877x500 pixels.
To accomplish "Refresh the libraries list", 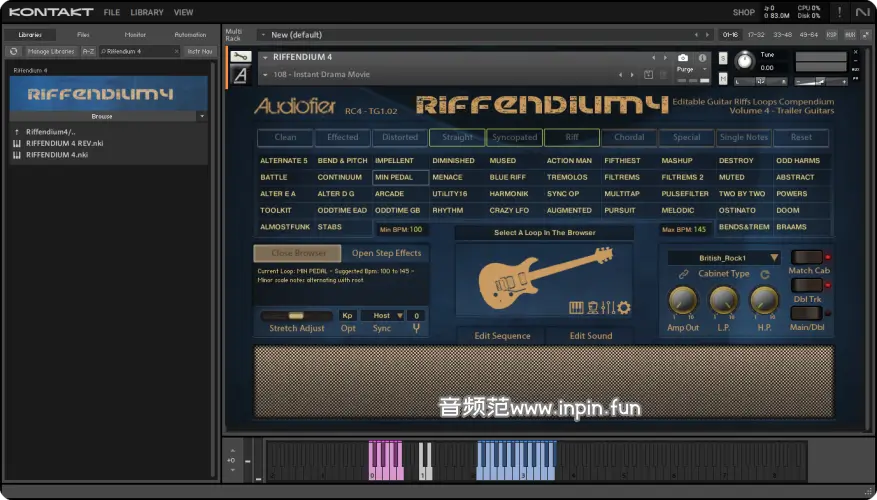I will [14, 51].
